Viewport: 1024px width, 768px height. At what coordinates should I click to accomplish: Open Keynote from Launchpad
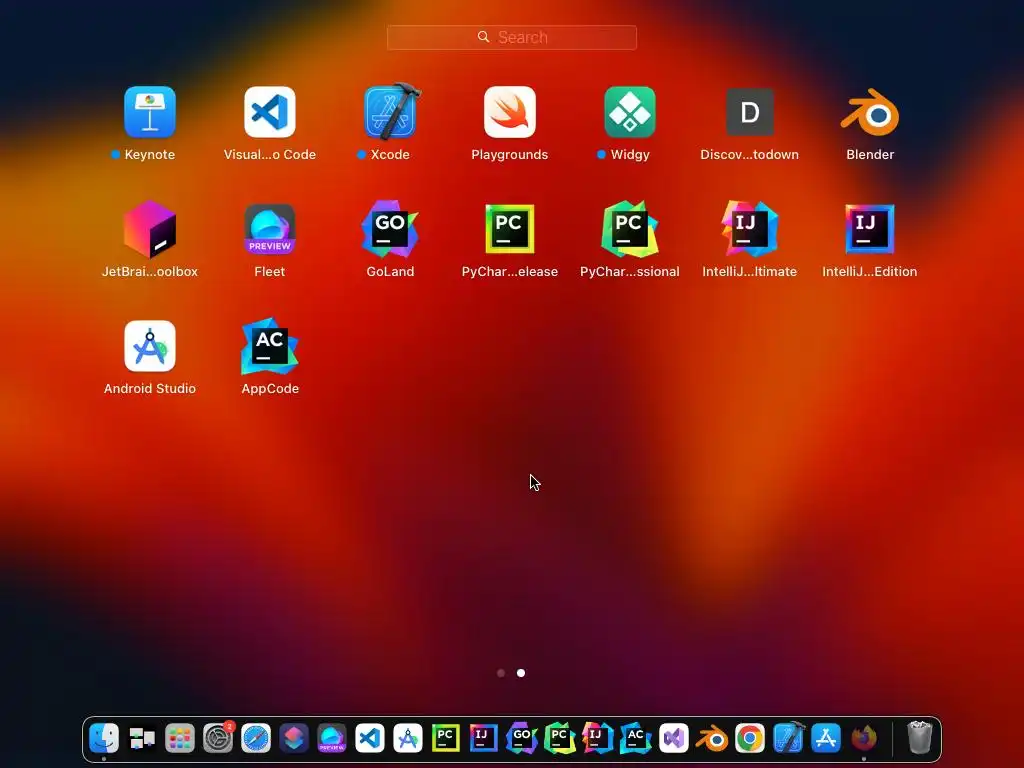coord(150,112)
